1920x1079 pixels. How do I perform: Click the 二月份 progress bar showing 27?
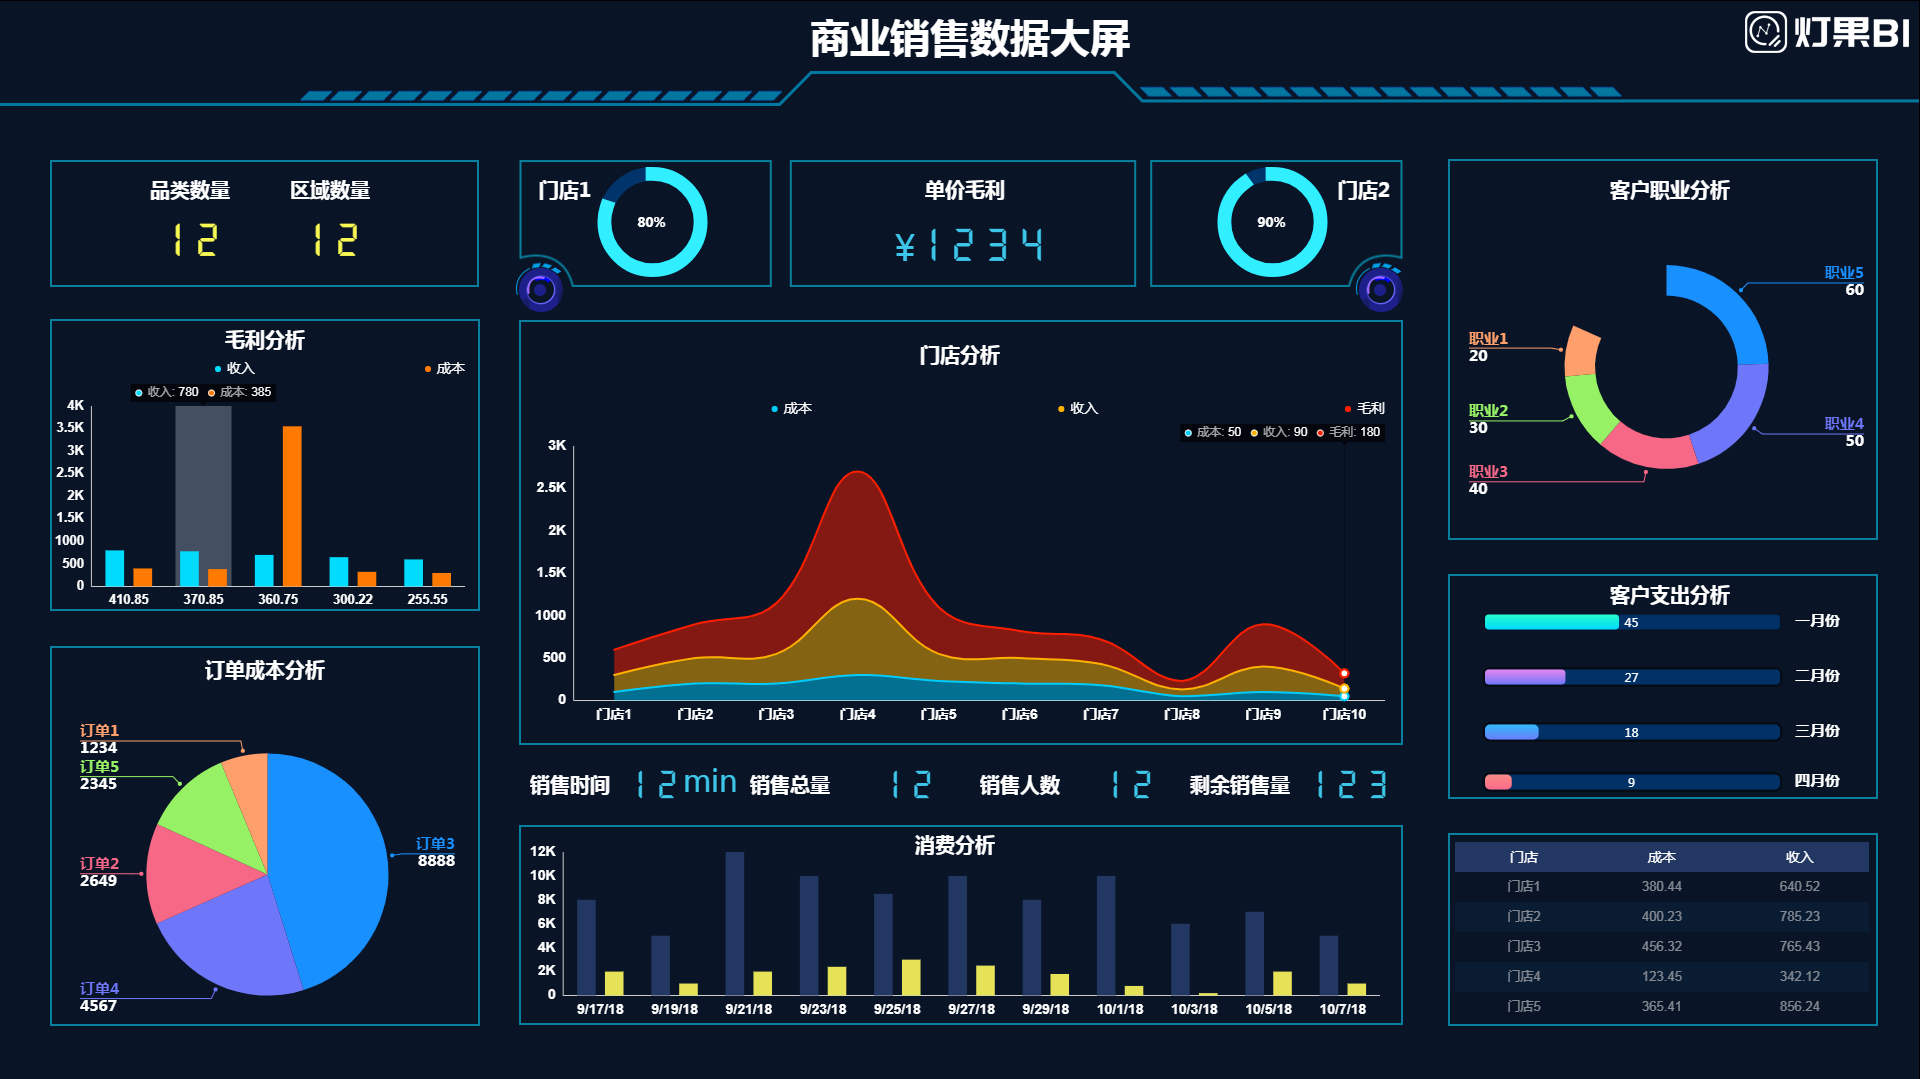1632,677
